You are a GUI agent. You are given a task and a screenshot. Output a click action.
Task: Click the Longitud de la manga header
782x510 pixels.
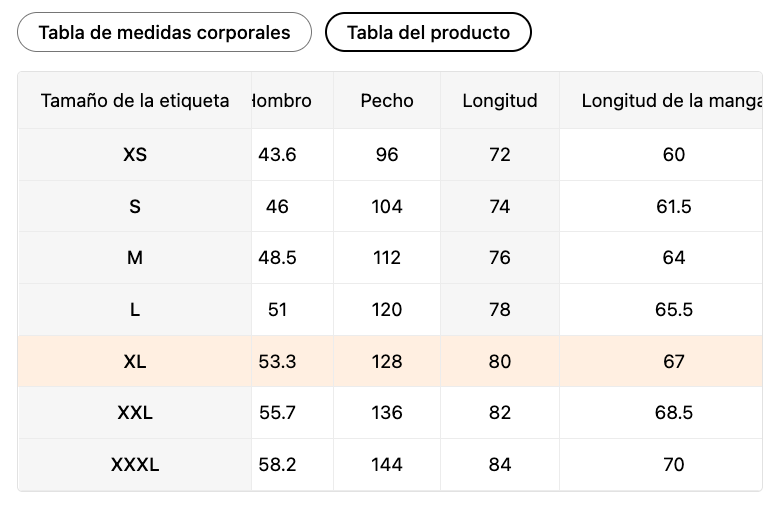click(670, 100)
